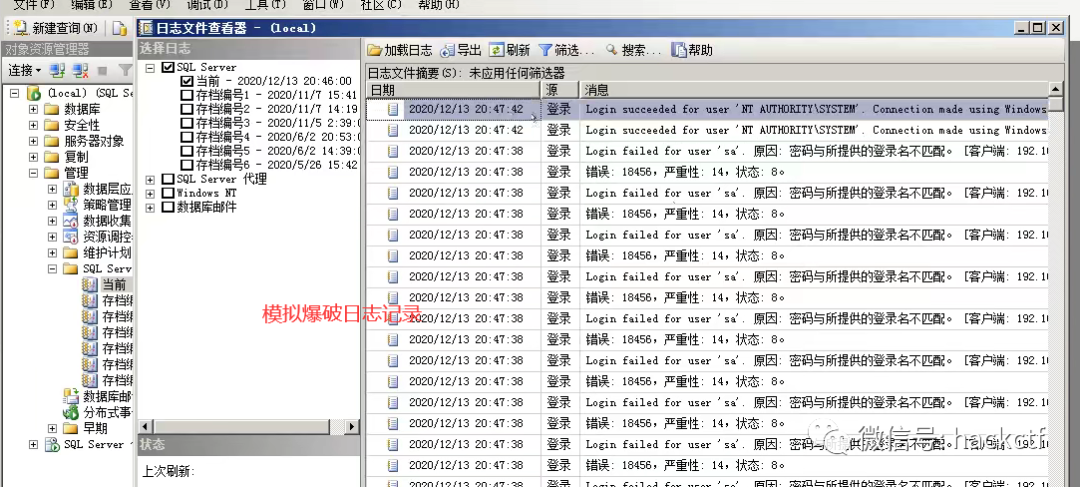This screenshot has height=487, width=1080.
Task: Click the 安全性 folder icon
Action: [52, 125]
